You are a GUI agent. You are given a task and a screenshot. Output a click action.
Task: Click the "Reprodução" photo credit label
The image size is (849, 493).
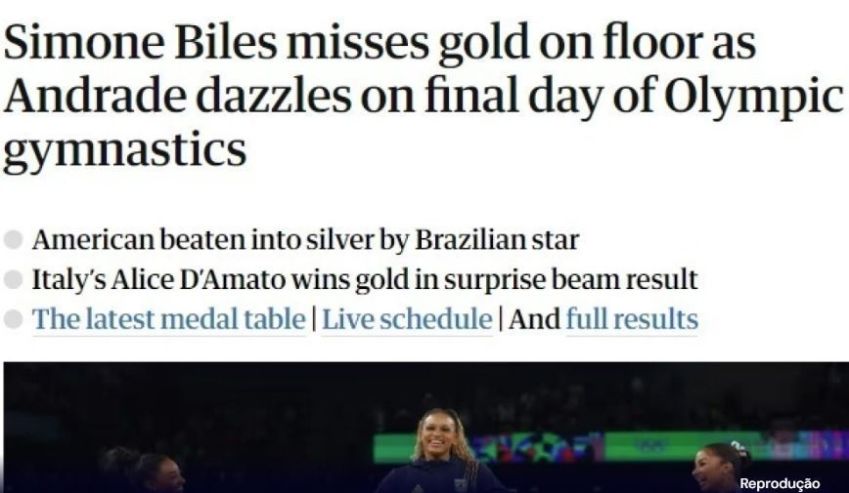click(779, 484)
